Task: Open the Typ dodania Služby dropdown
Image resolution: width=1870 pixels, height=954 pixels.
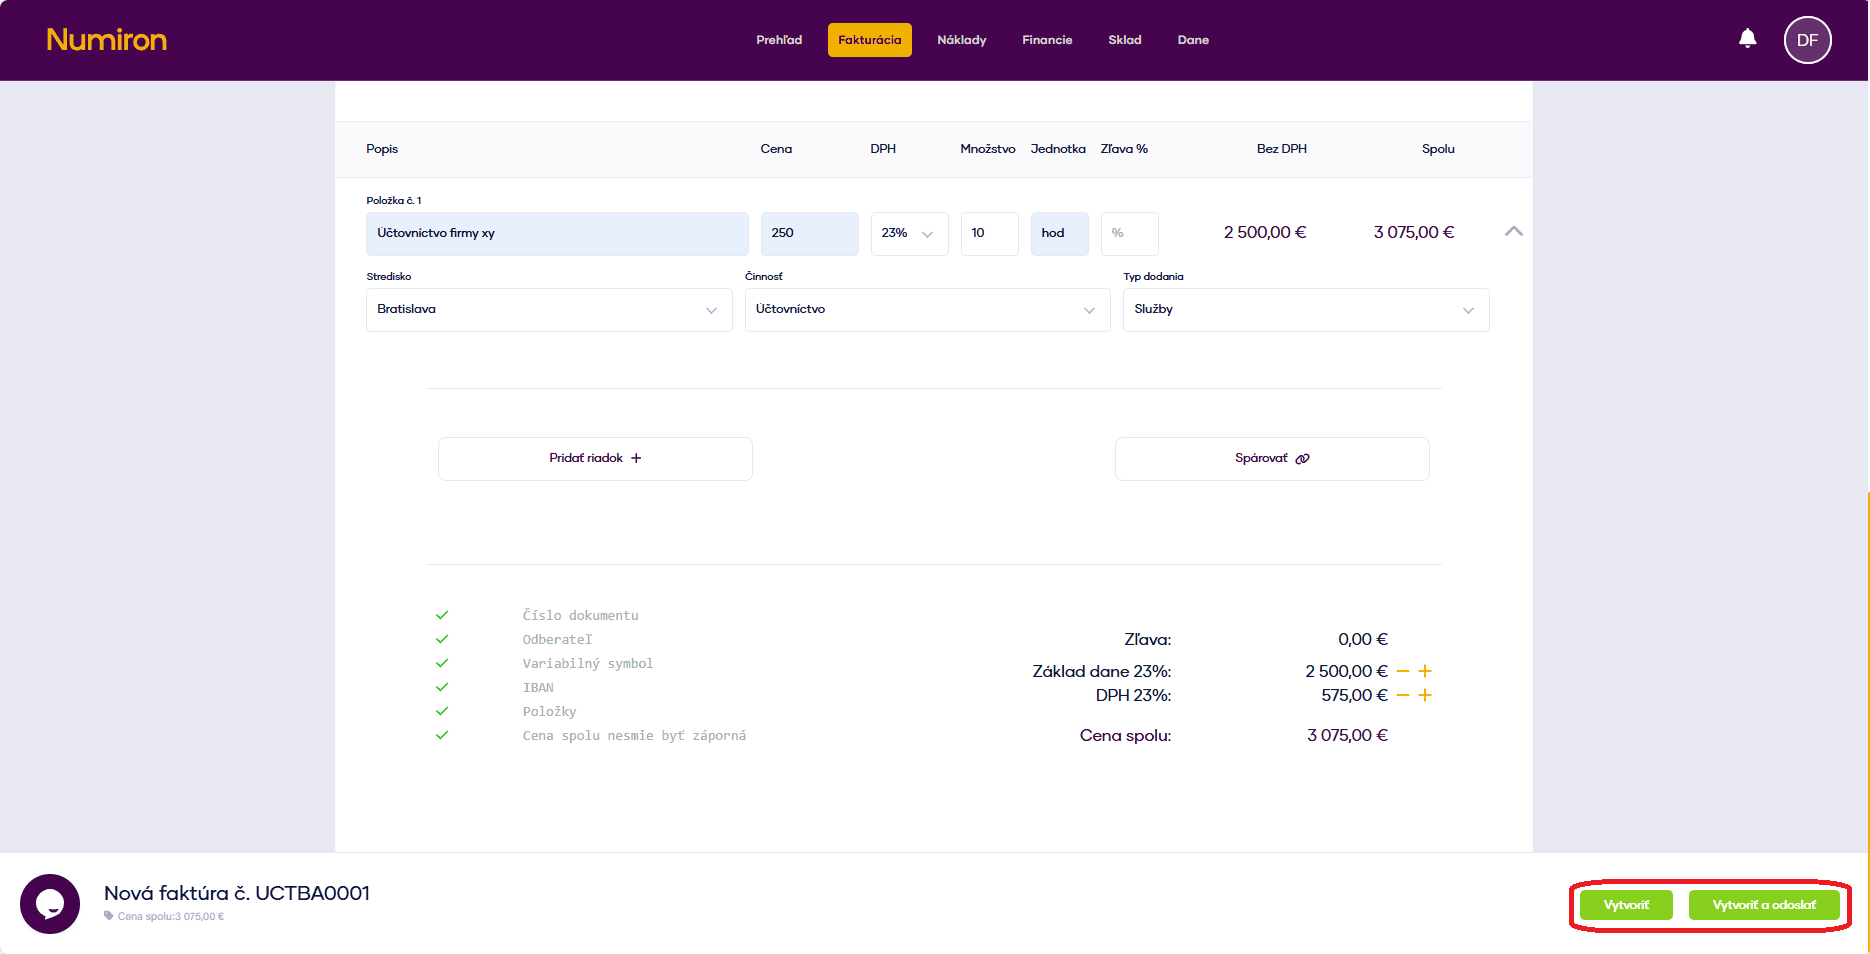Action: point(1305,310)
